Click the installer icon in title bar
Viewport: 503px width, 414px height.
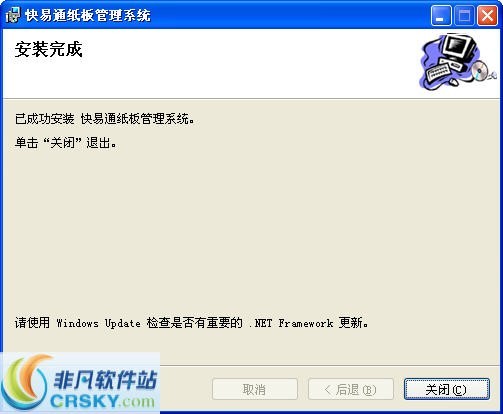13,15
